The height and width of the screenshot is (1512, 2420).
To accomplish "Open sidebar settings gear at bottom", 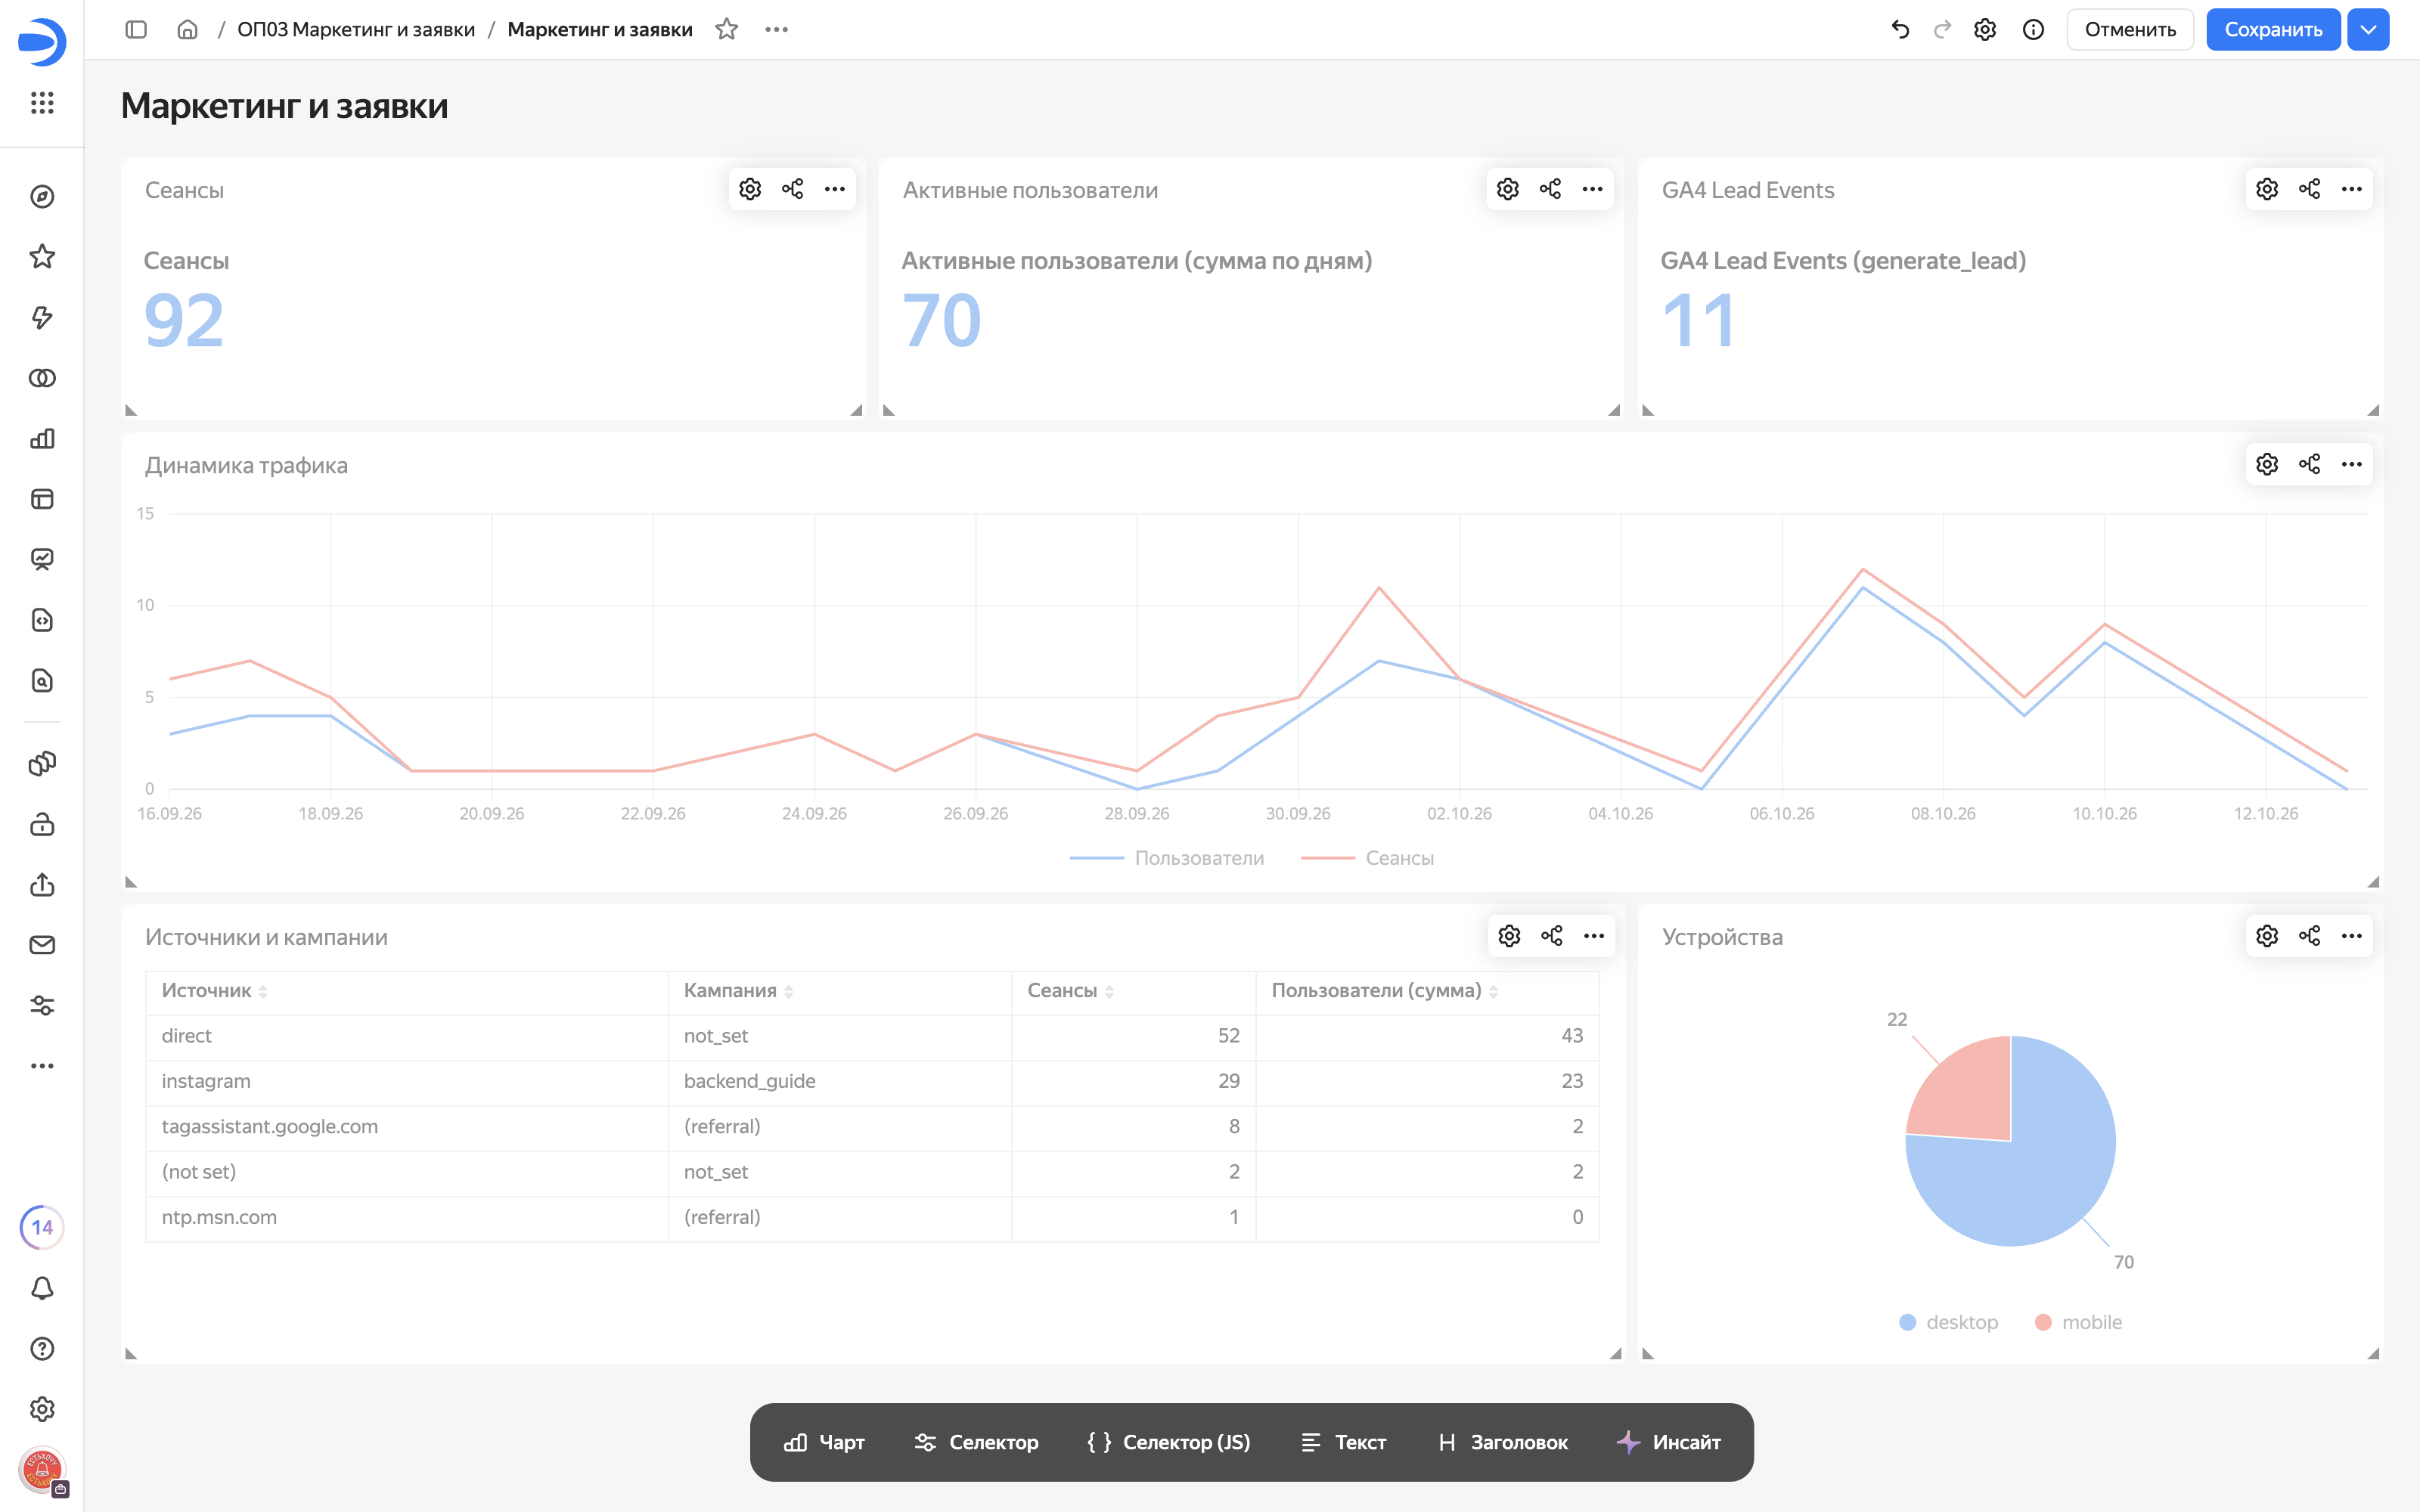I will (x=42, y=1409).
